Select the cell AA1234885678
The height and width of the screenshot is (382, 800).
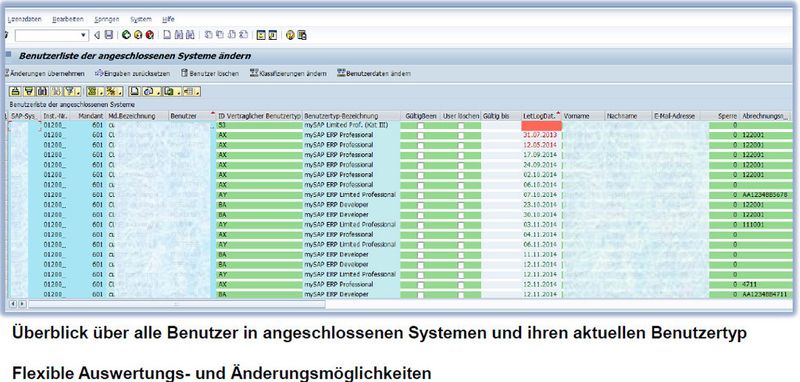tap(766, 195)
